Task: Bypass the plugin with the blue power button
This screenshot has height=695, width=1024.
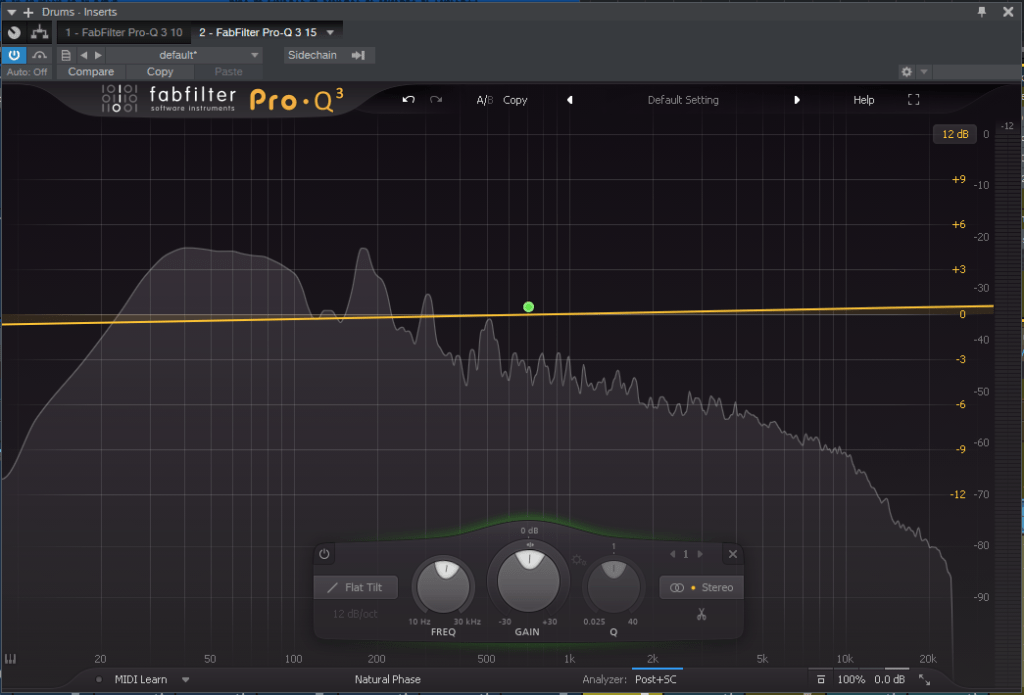Action: (x=14, y=55)
